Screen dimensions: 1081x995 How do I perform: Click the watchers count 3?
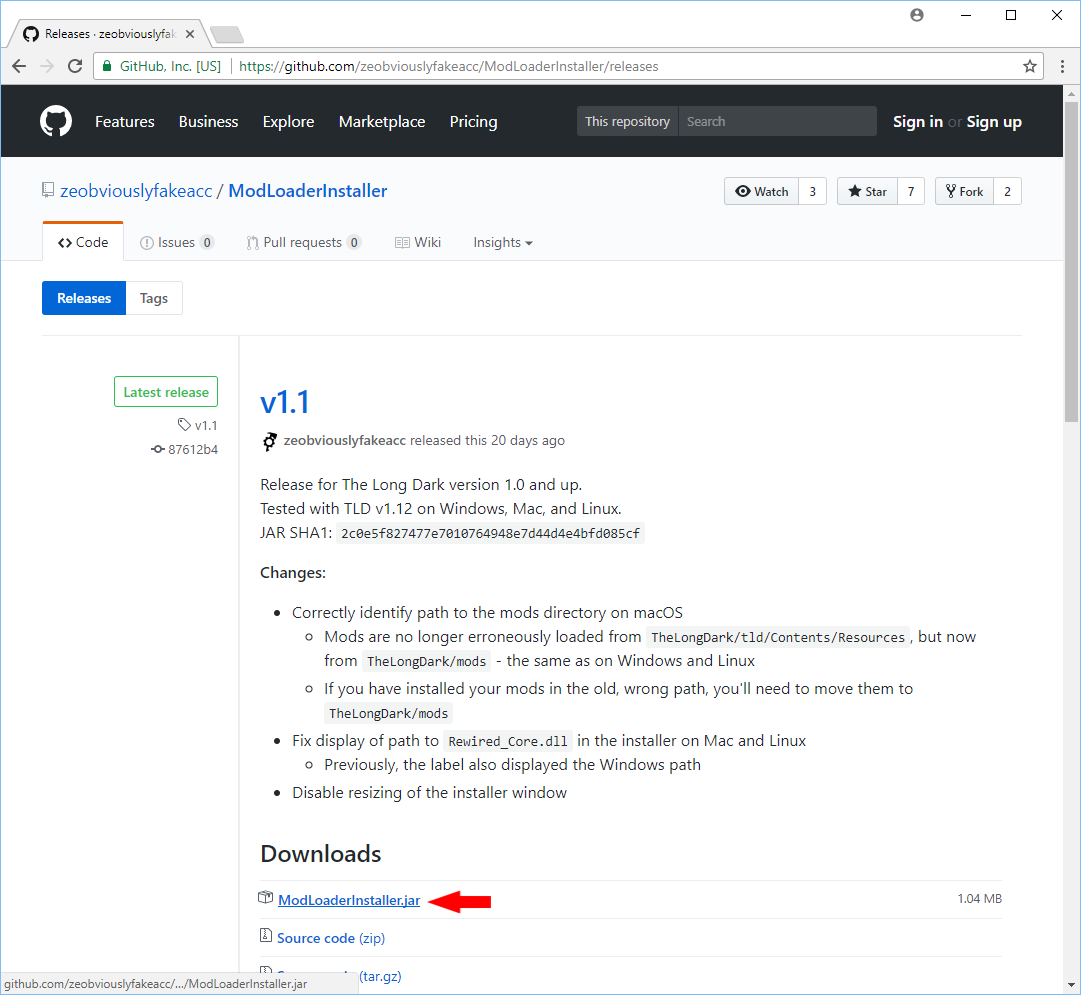click(813, 191)
